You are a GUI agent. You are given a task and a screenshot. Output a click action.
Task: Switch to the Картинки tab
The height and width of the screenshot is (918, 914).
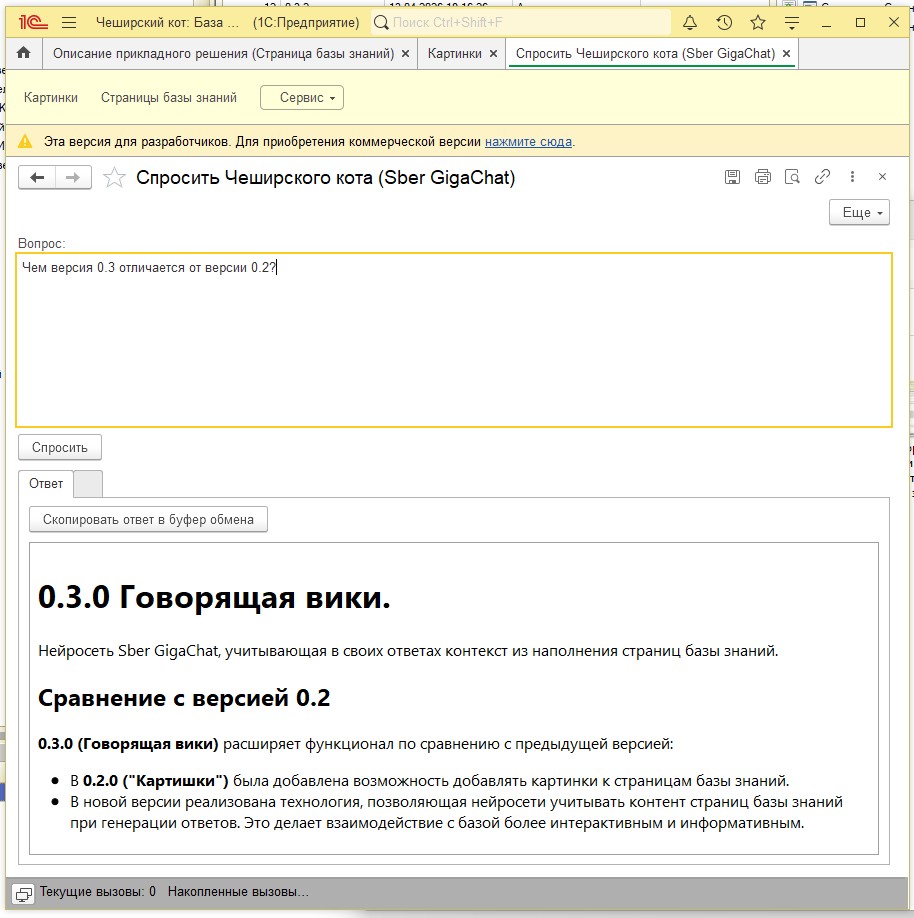[455, 53]
